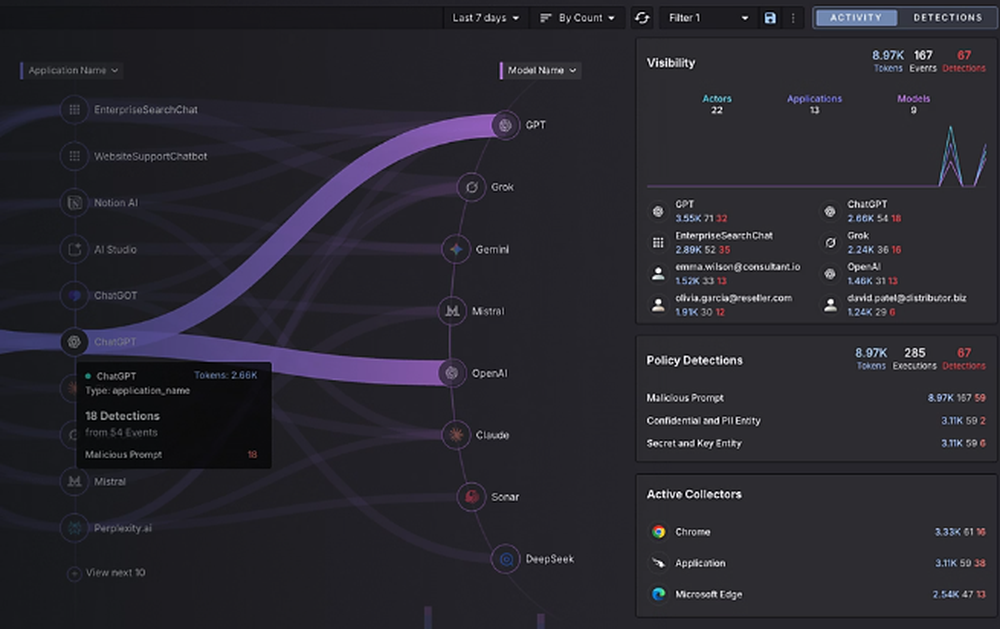The width and height of the screenshot is (1000, 629).
Task: Switch to the DETECTIONS view
Action: (946, 17)
